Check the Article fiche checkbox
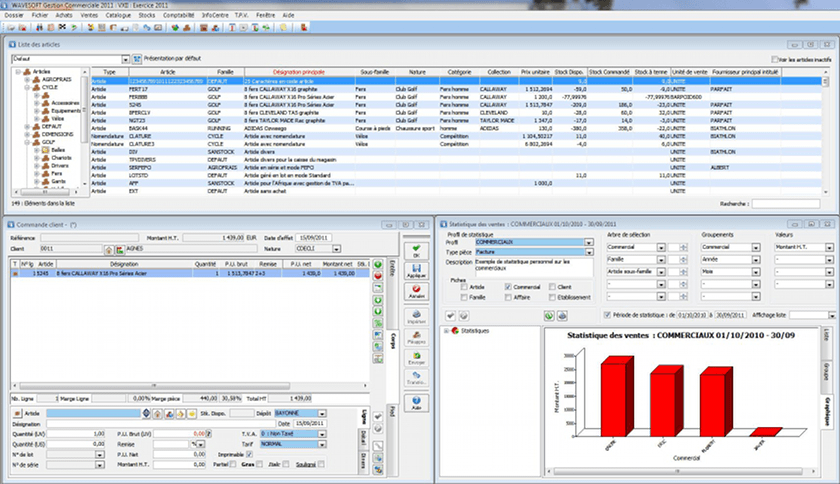This screenshot has width=840, height=484. click(464, 287)
